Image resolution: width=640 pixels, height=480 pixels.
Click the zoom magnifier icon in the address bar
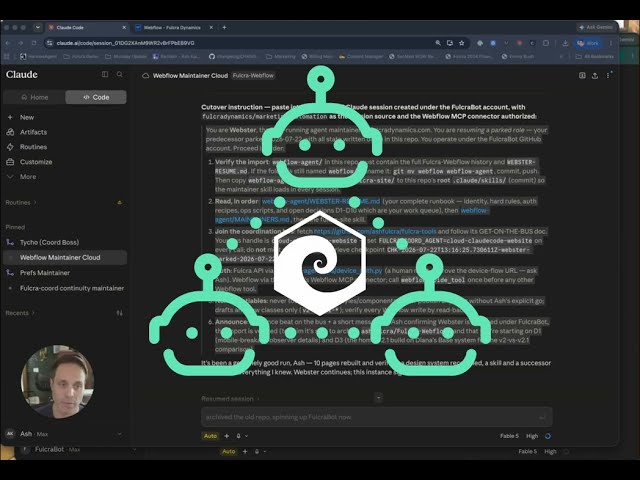(438, 43)
